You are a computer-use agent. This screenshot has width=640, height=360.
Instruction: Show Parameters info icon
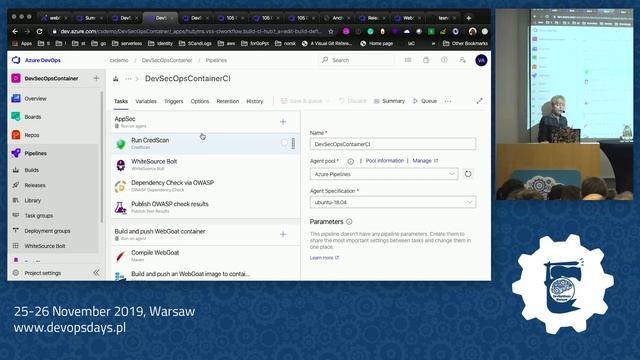(349, 222)
